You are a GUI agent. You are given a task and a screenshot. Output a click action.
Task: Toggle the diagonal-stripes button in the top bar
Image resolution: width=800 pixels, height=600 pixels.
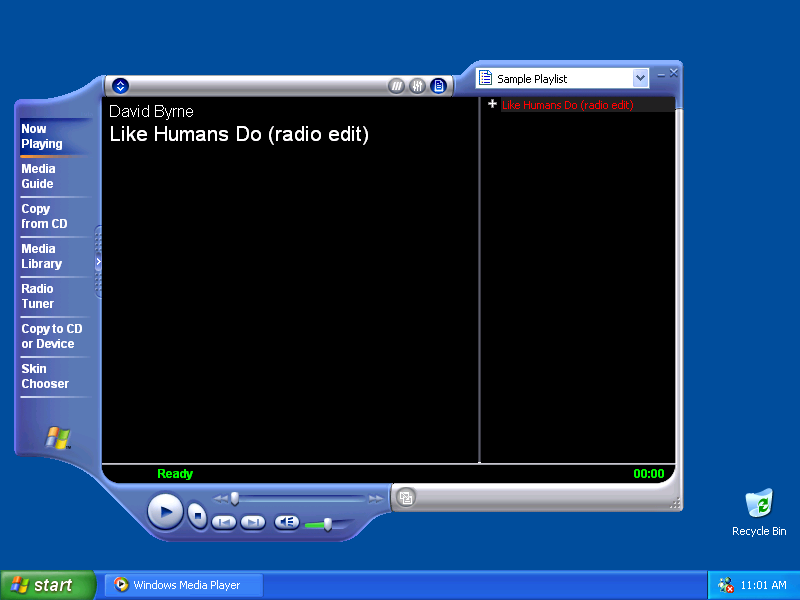click(x=396, y=86)
